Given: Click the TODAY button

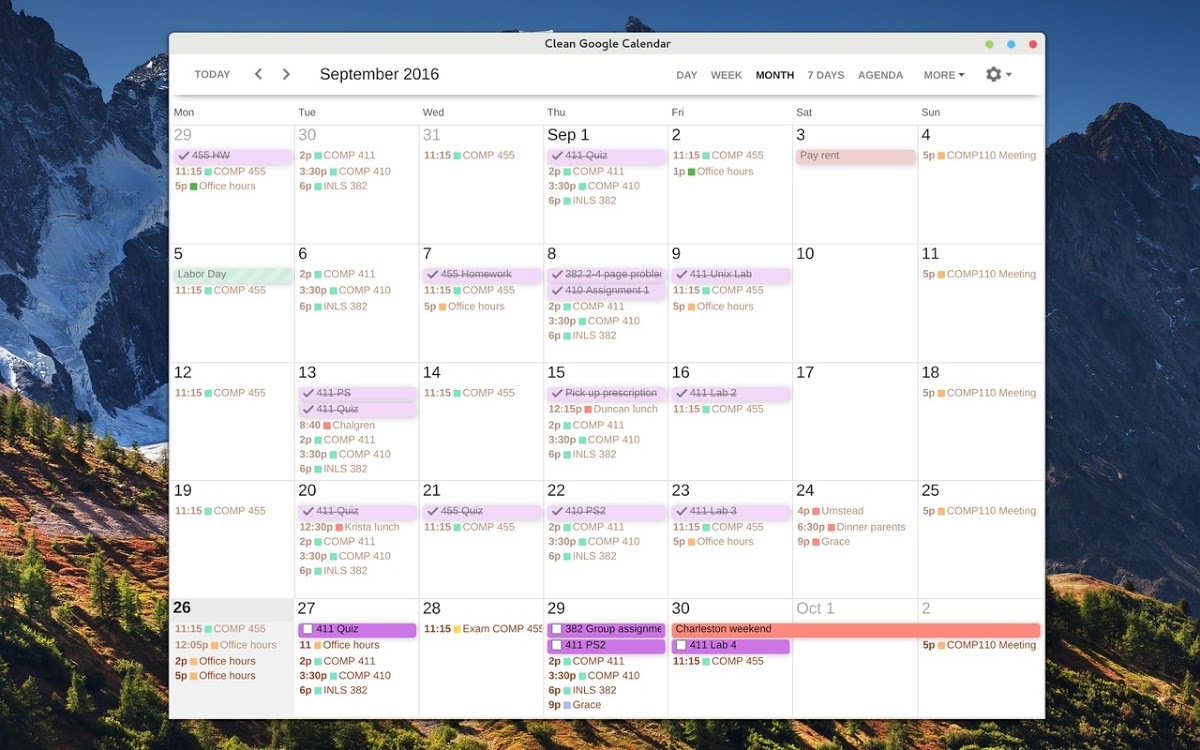Looking at the screenshot, I should tap(212, 74).
